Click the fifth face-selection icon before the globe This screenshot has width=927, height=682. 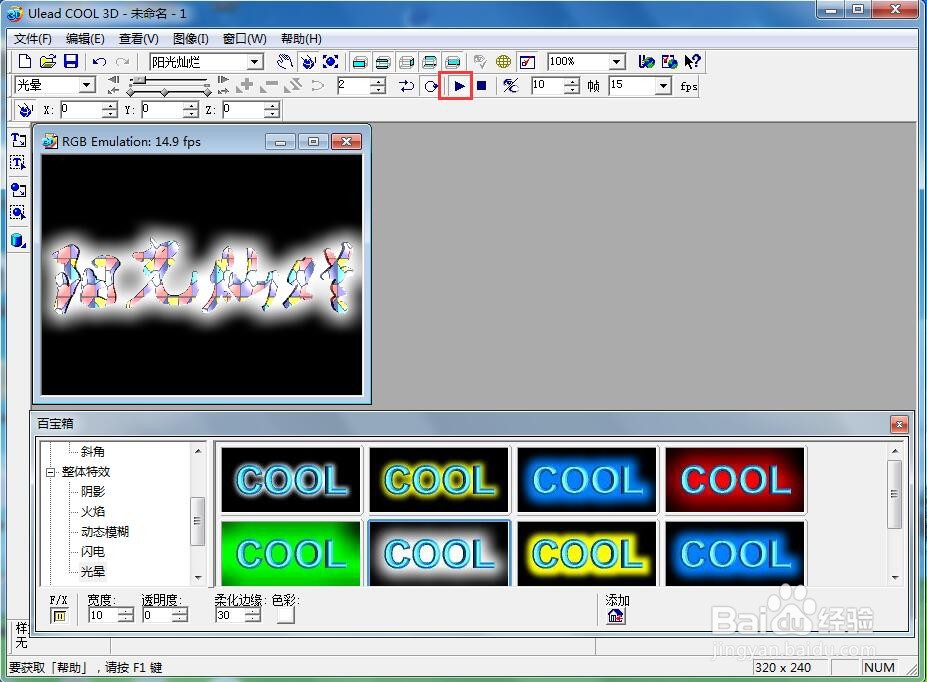(x=453, y=61)
